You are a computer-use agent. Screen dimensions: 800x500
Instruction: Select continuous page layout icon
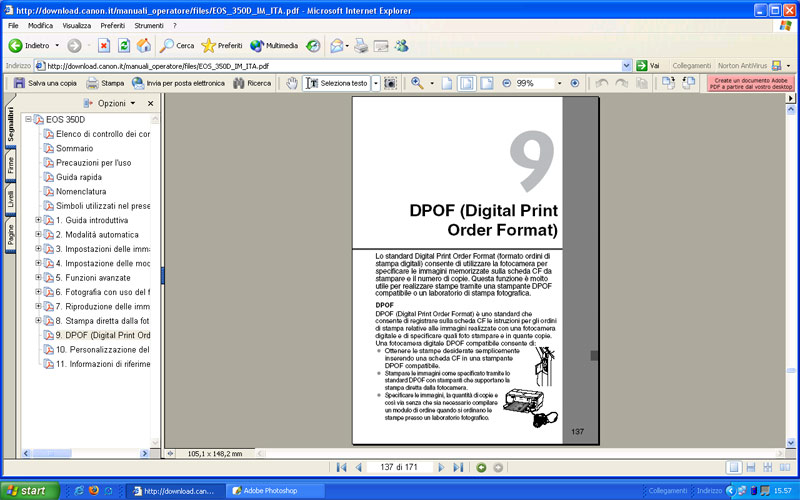[x=751, y=467]
